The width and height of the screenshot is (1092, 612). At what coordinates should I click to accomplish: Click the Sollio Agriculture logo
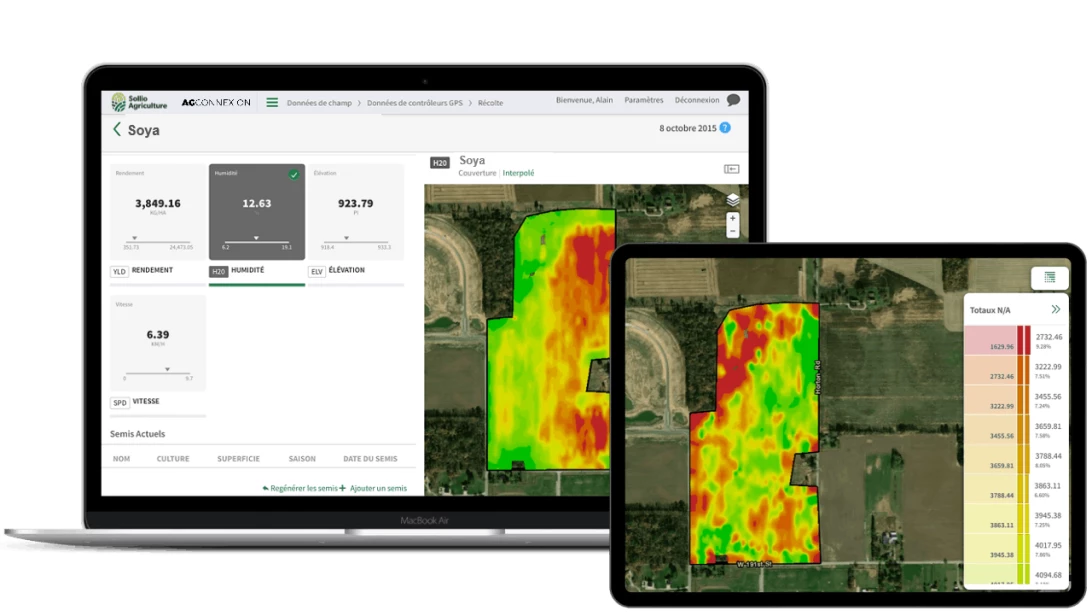tap(139, 102)
